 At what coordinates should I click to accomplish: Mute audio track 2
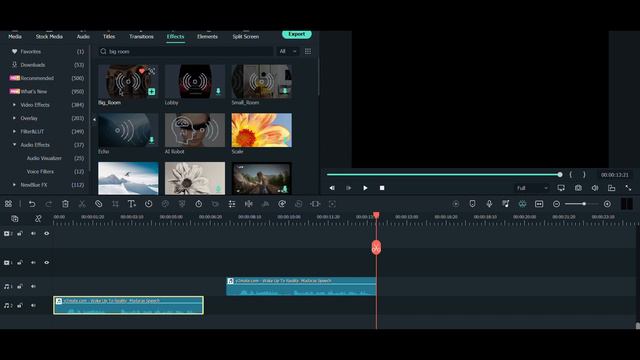(x=33, y=305)
